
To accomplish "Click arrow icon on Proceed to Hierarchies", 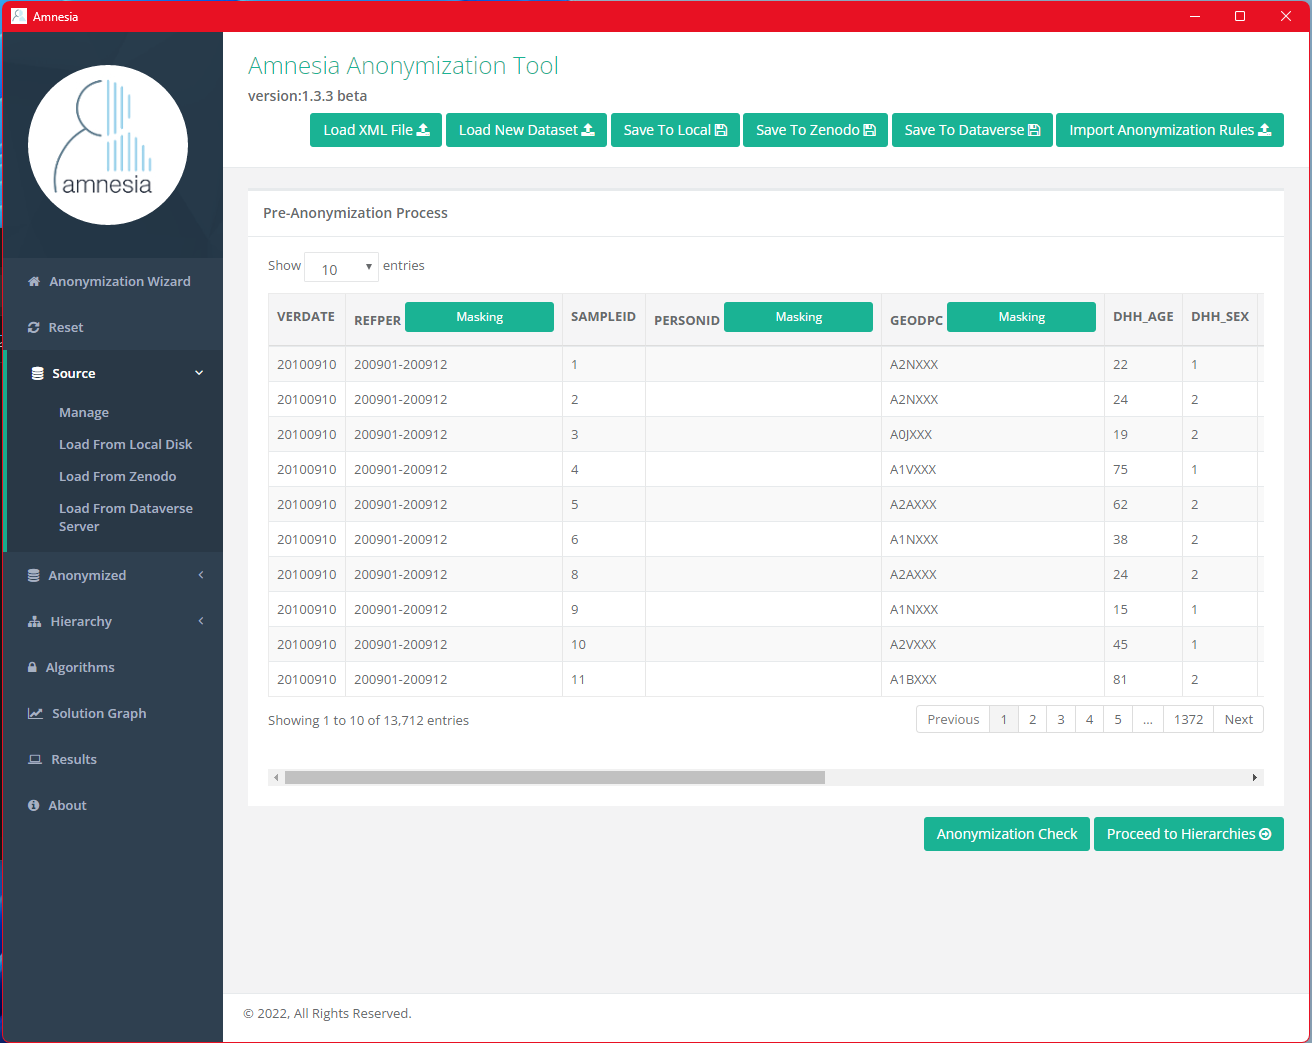I will (x=1265, y=834).
